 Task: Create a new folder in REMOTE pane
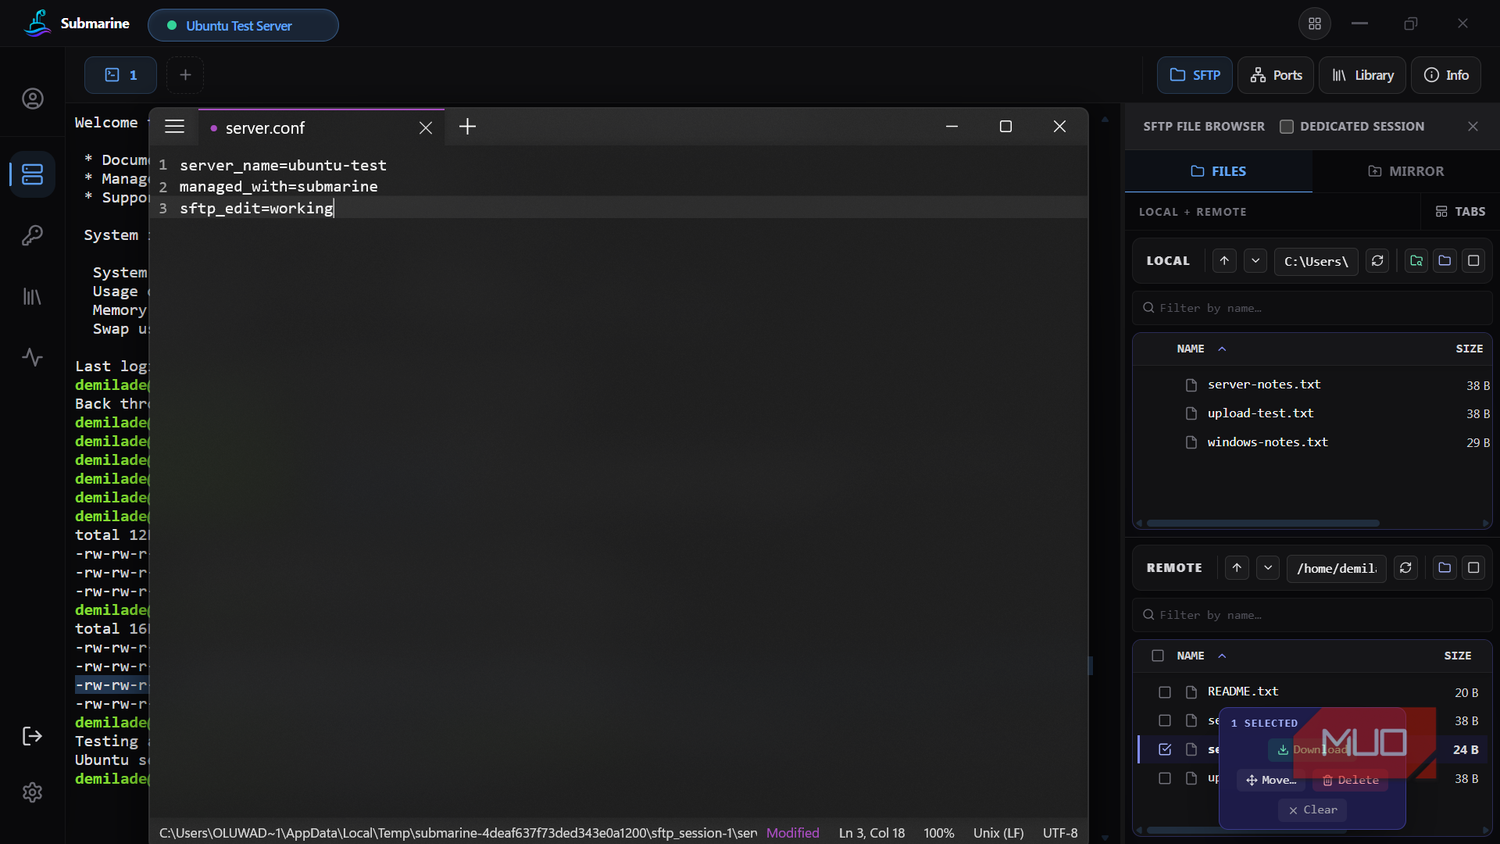[1445, 568]
